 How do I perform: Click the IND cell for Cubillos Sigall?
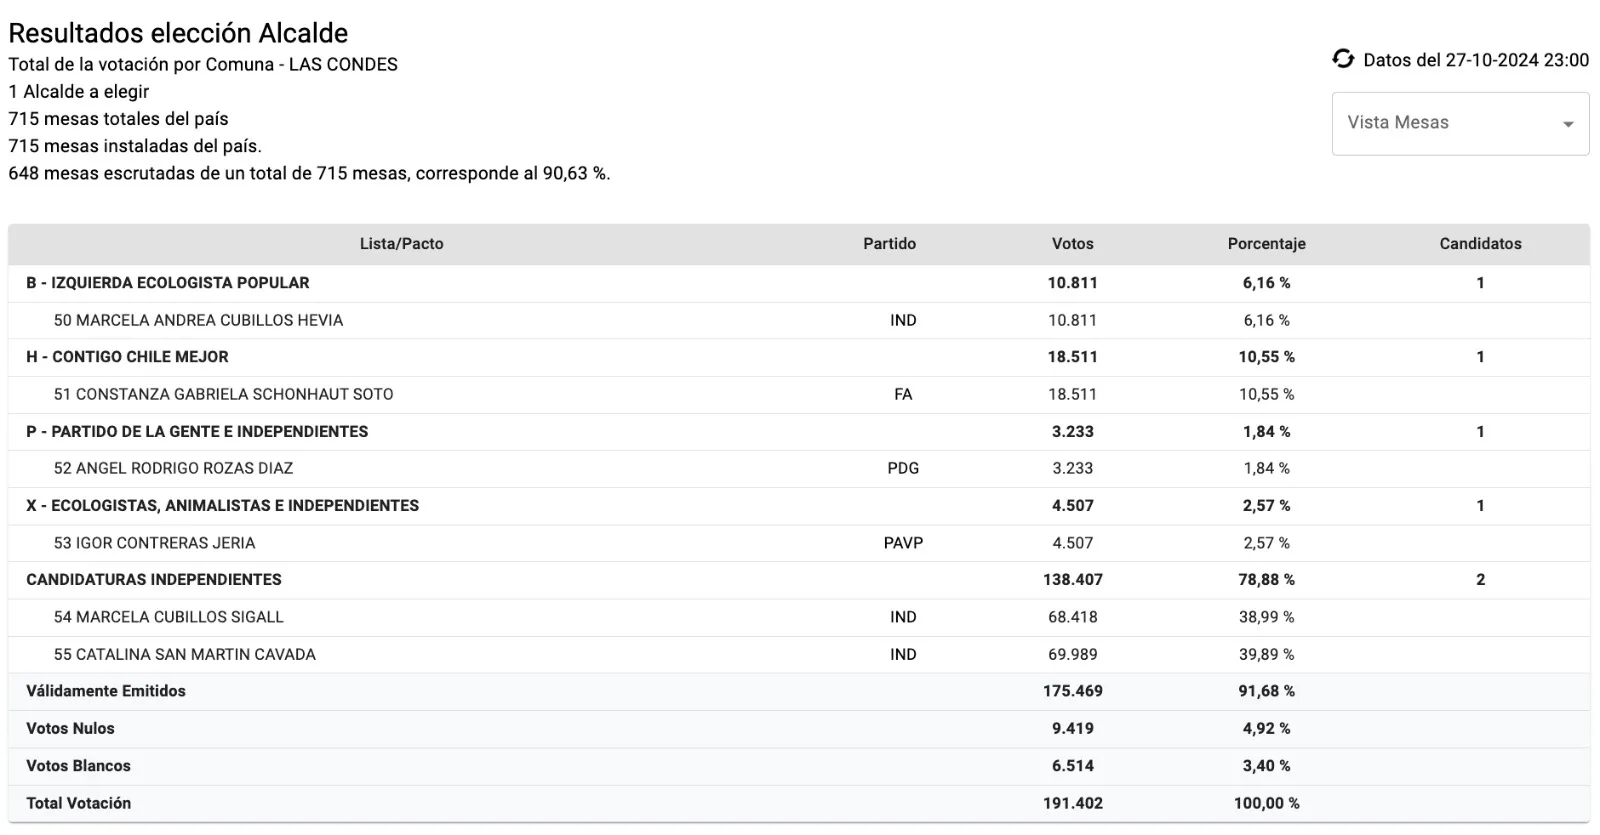click(903, 617)
